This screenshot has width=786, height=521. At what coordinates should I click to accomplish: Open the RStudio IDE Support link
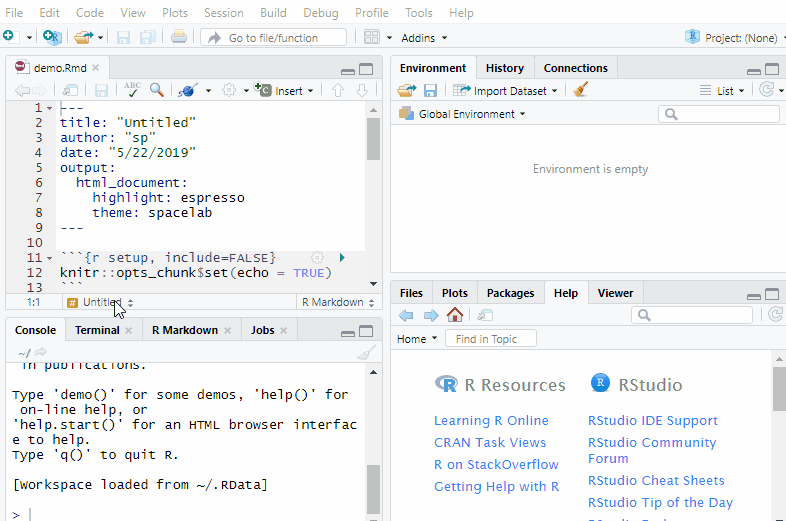point(653,420)
